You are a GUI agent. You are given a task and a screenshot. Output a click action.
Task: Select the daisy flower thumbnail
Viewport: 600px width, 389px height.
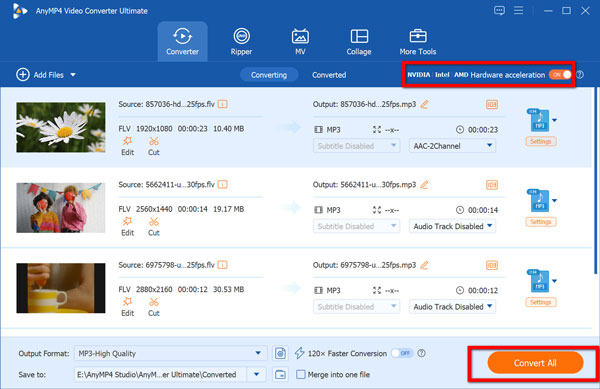[60, 127]
